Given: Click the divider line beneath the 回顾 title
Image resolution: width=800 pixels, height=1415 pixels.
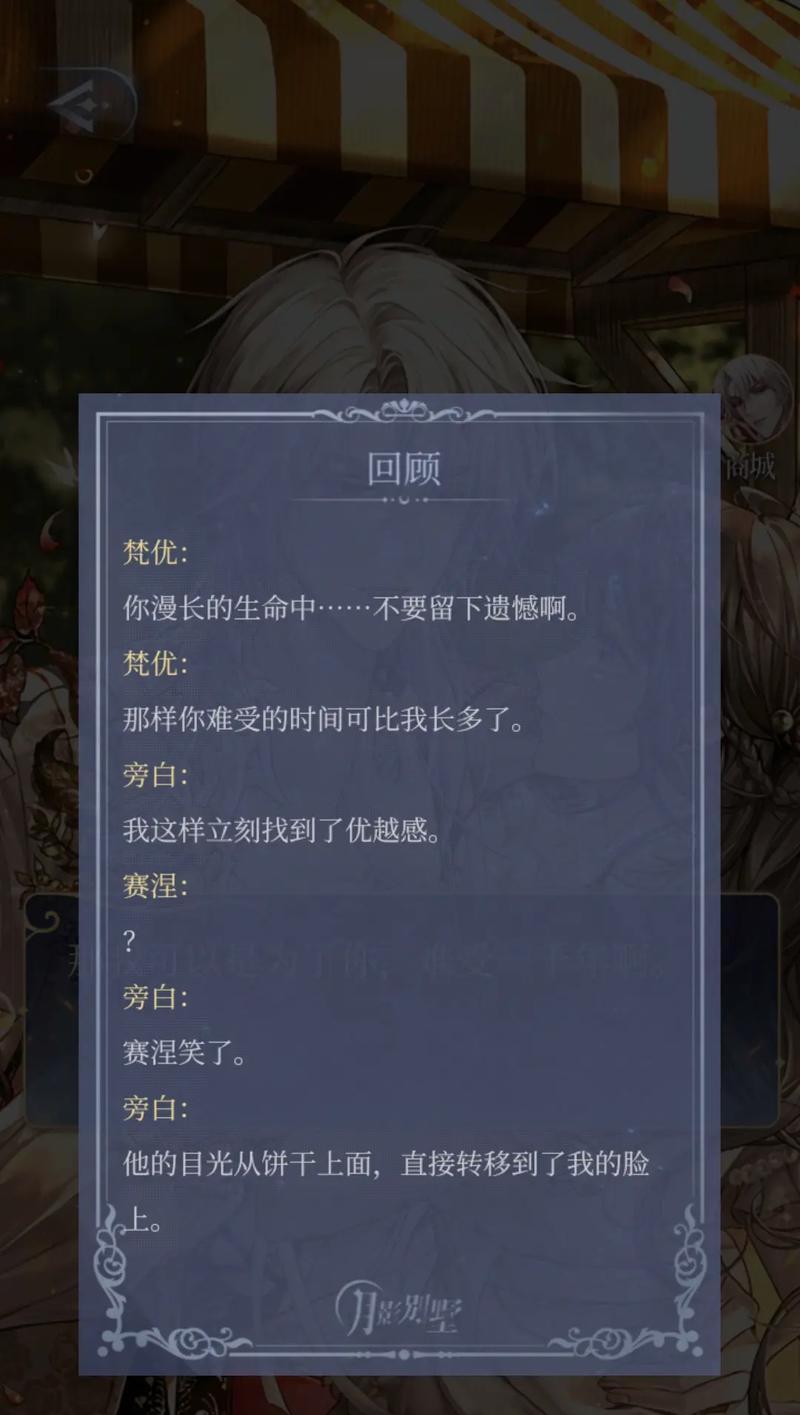Looking at the screenshot, I should coord(402,499).
